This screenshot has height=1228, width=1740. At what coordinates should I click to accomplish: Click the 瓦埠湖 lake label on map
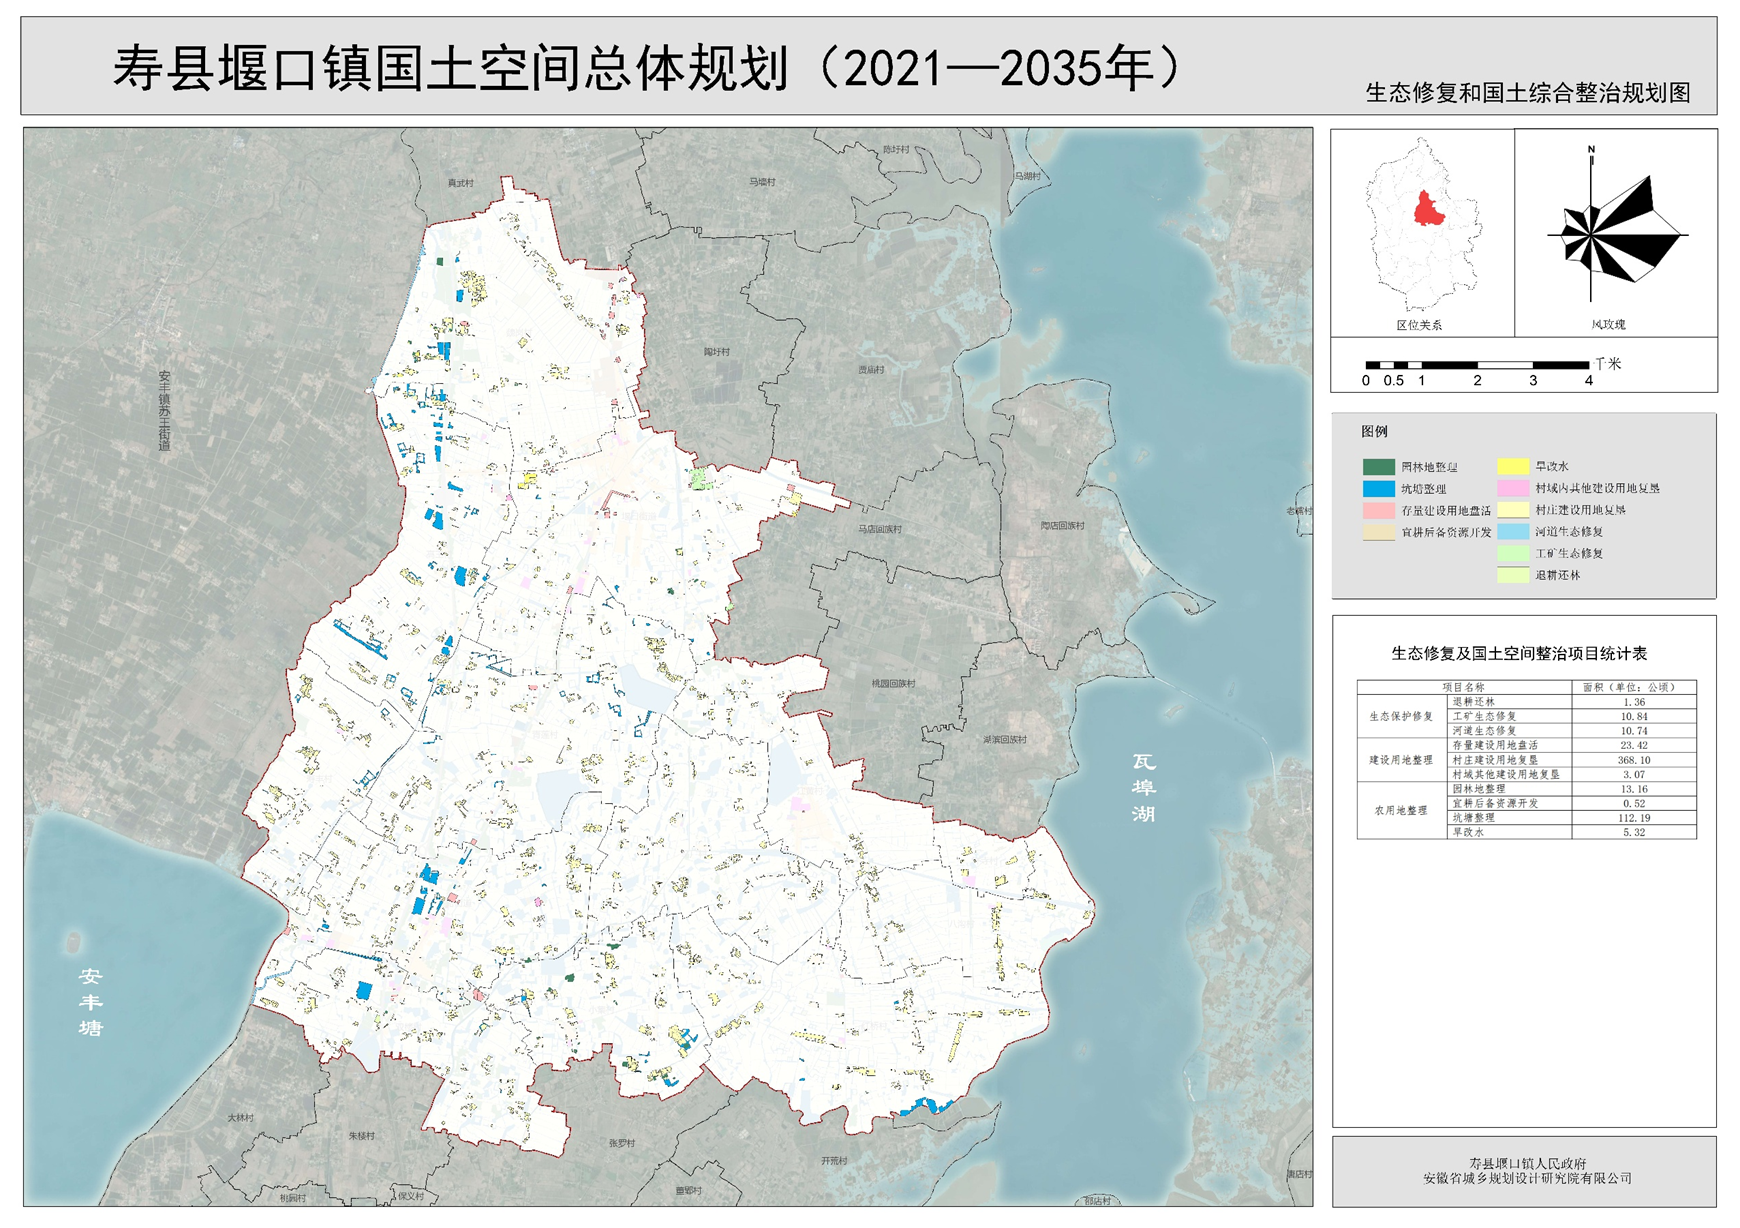coord(1143,788)
